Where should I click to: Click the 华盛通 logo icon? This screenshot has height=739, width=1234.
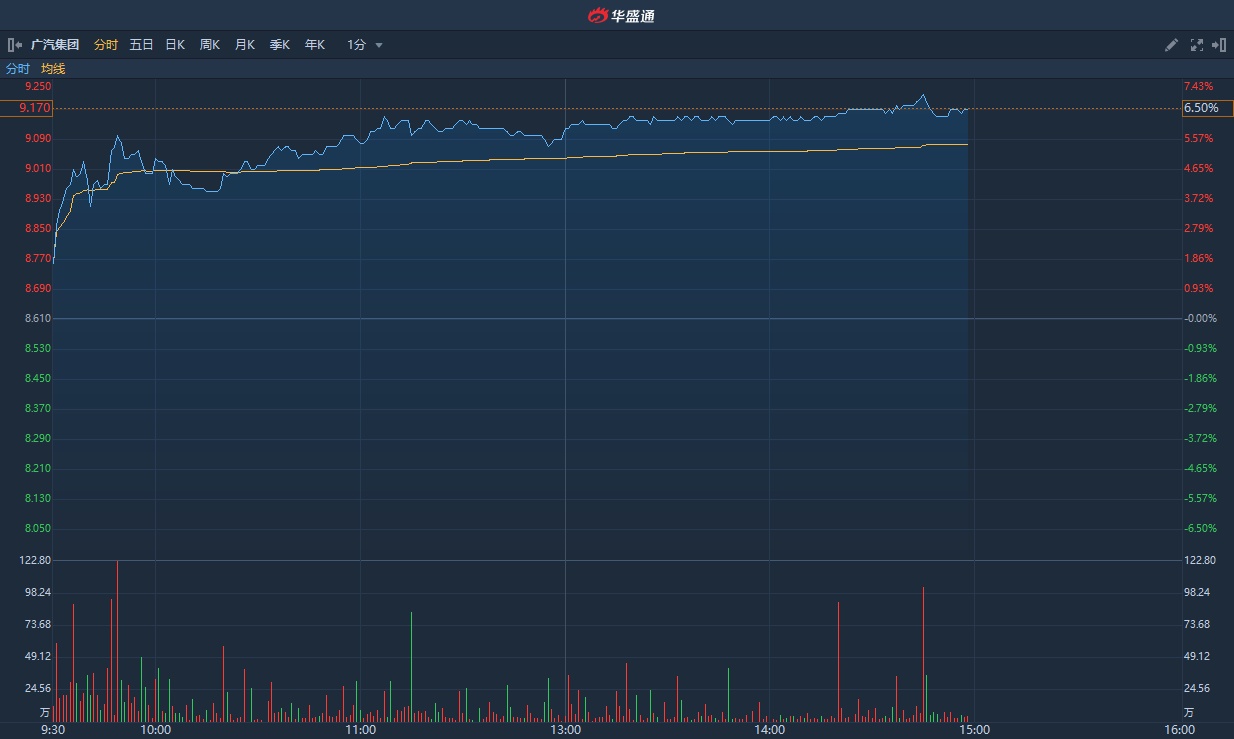coord(598,15)
